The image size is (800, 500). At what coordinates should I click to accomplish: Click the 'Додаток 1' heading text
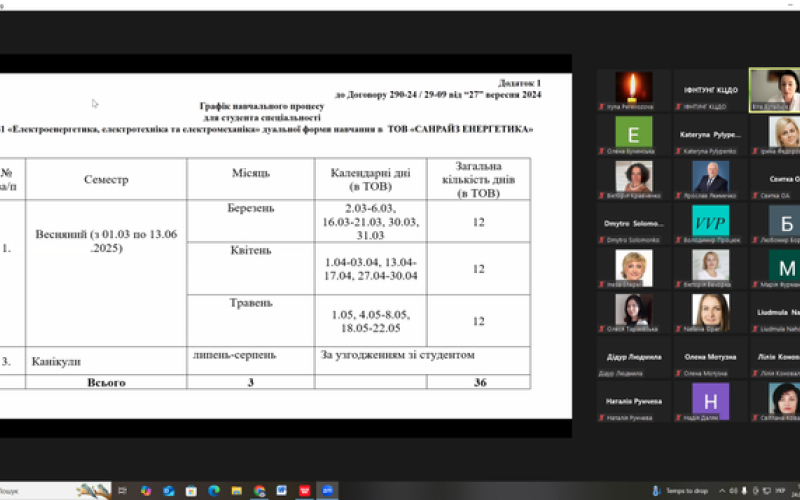pos(519,83)
